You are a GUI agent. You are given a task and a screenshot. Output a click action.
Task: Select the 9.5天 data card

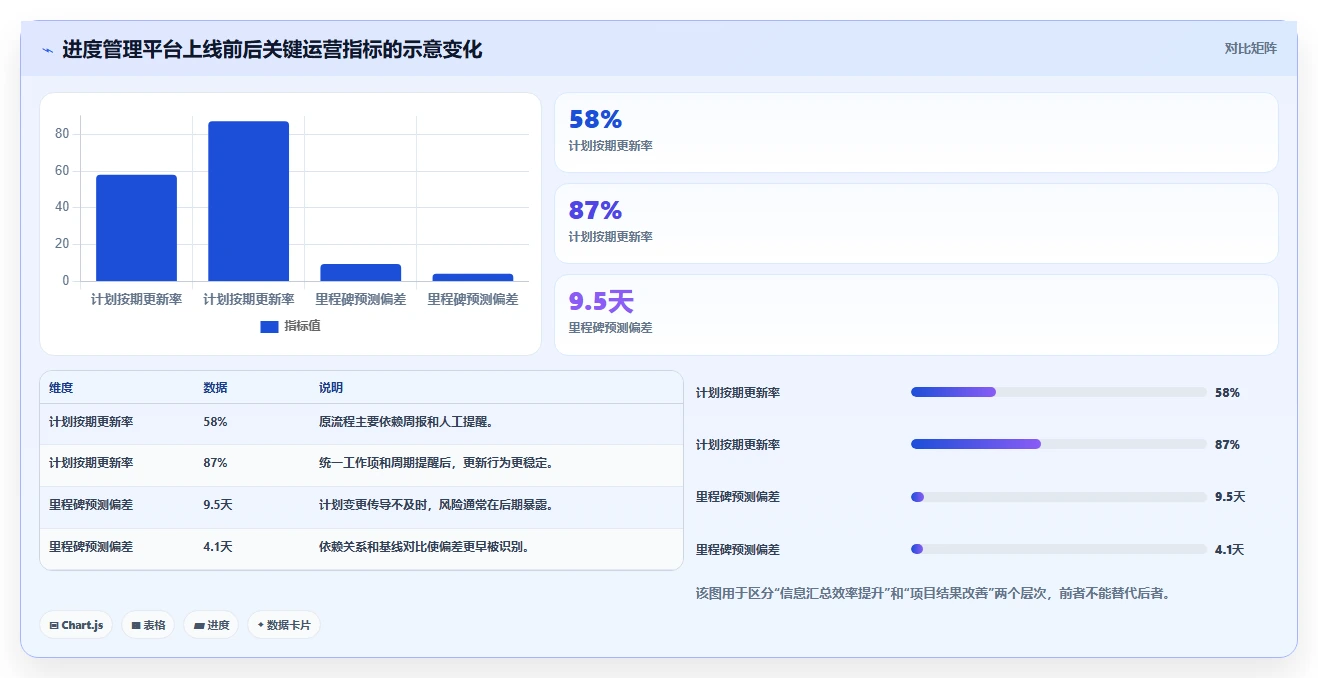pos(916,315)
